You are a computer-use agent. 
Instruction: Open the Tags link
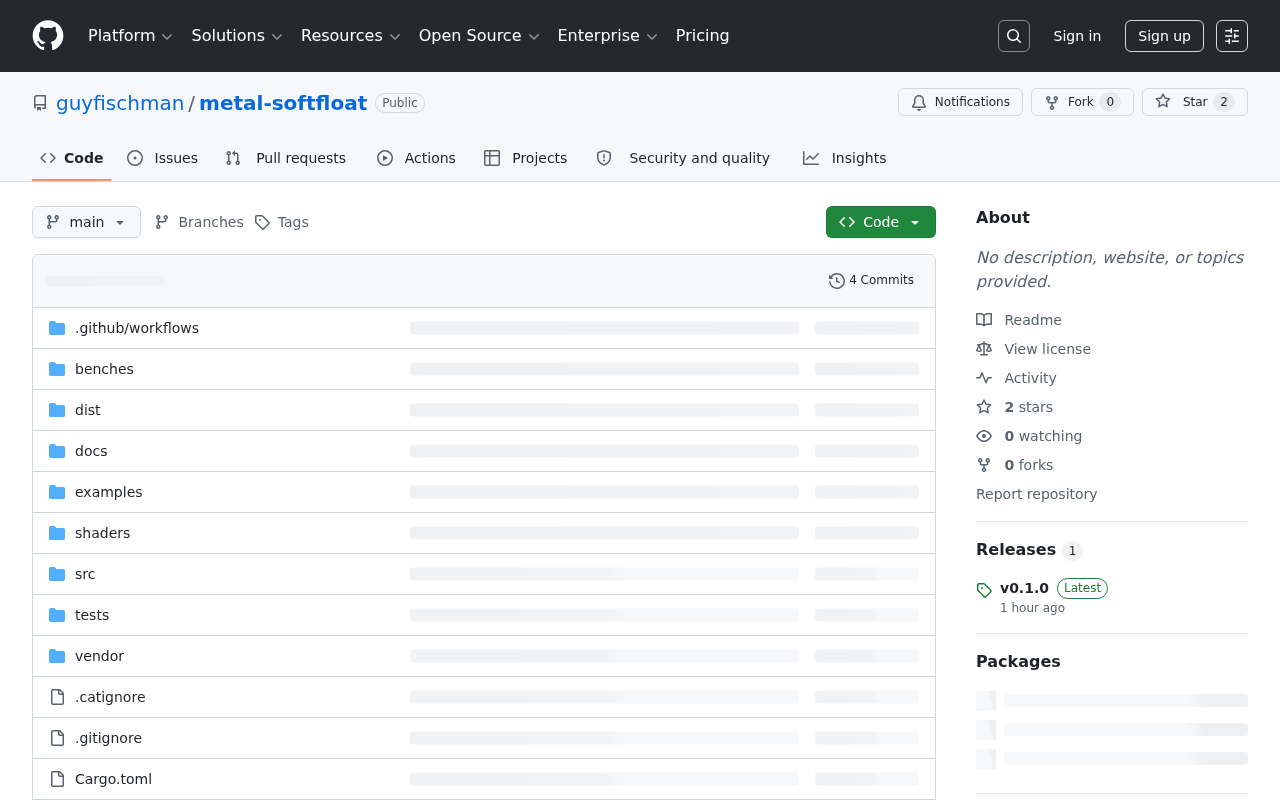(281, 222)
